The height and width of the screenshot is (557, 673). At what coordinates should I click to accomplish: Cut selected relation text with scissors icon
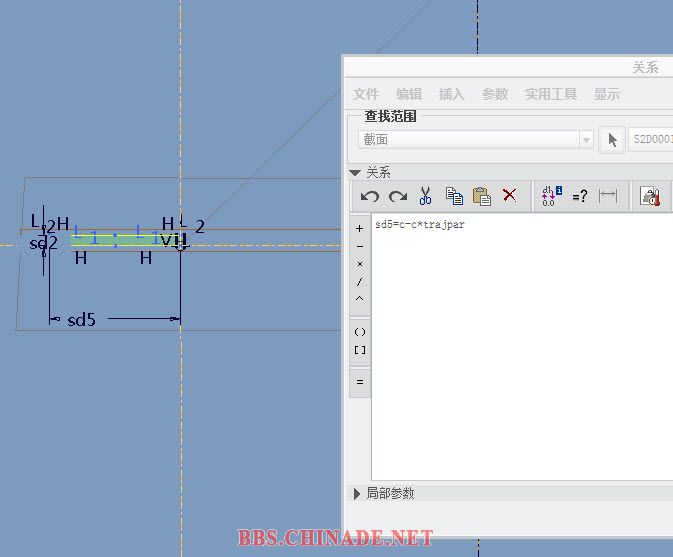tap(425, 196)
